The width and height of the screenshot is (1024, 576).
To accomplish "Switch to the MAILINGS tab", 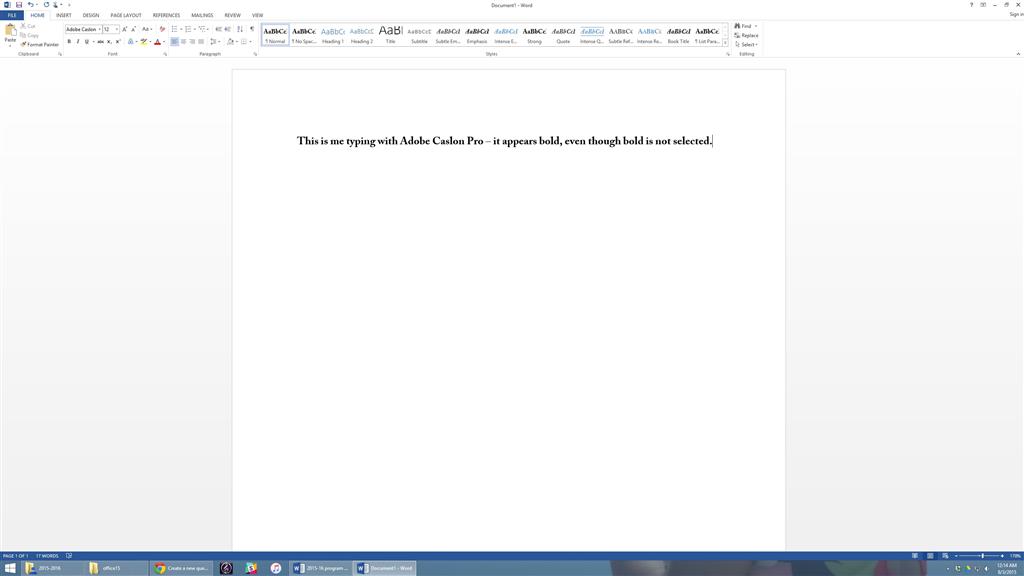I will (x=202, y=15).
